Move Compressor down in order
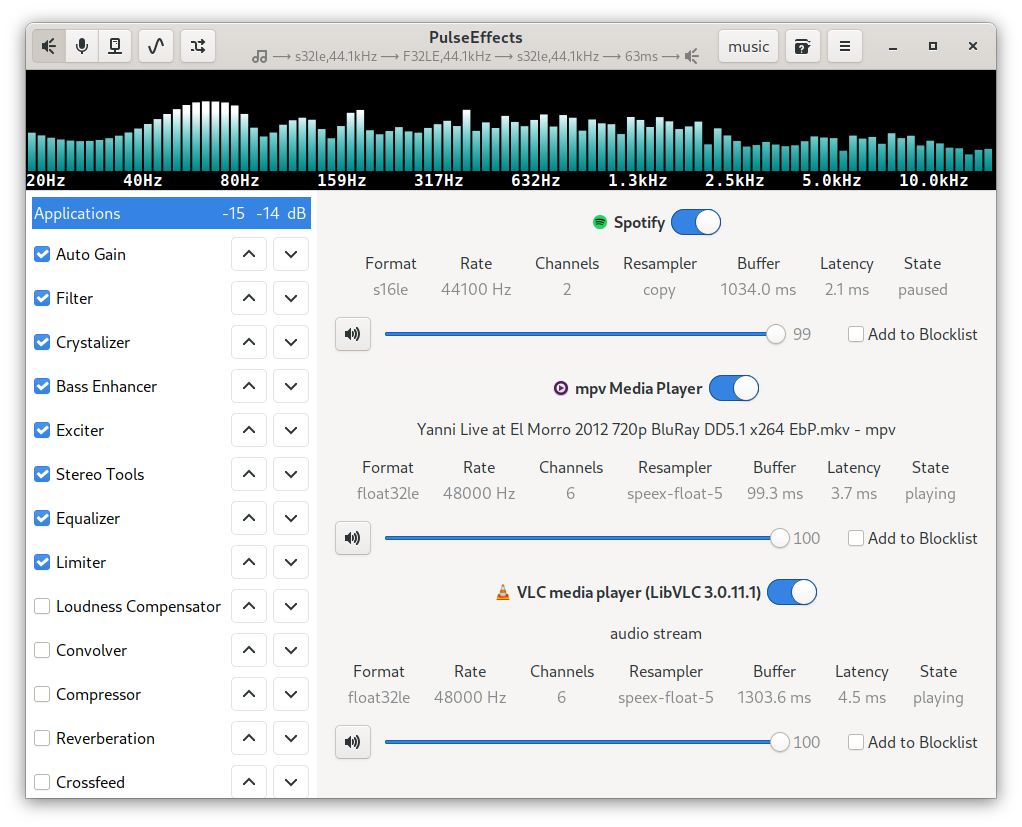 point(291,694)
